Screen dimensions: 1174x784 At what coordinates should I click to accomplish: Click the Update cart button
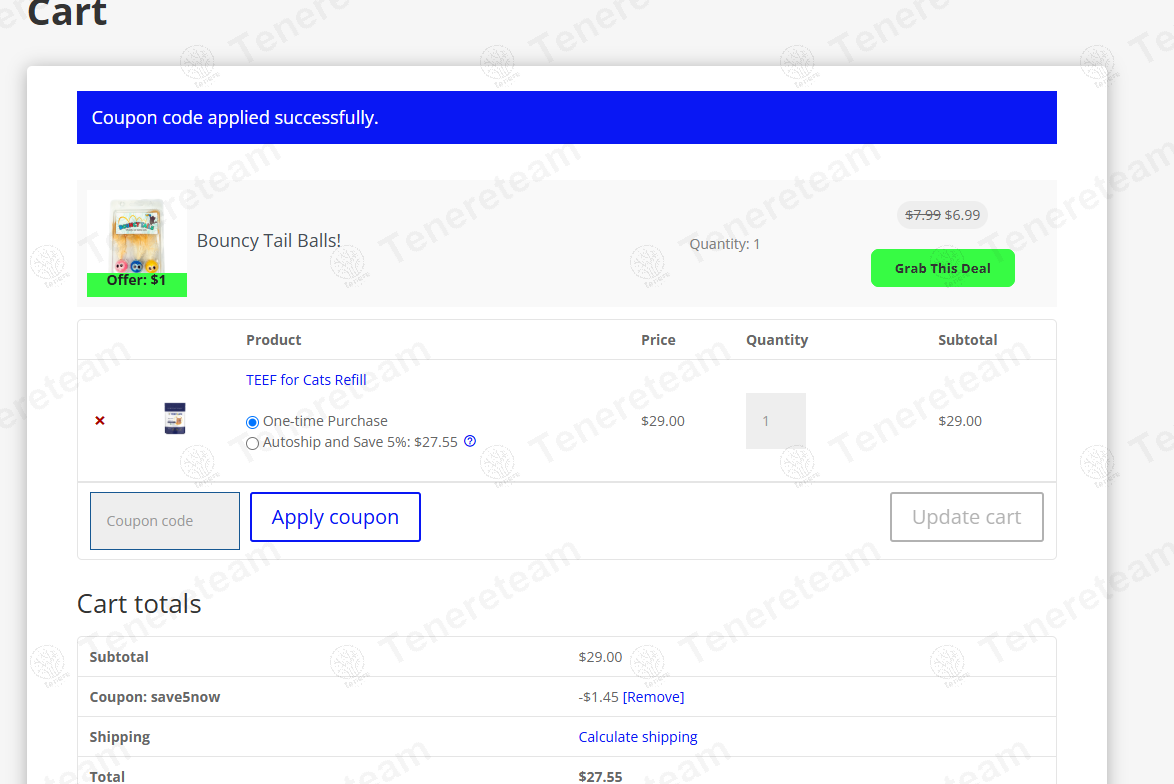(966, 517)
